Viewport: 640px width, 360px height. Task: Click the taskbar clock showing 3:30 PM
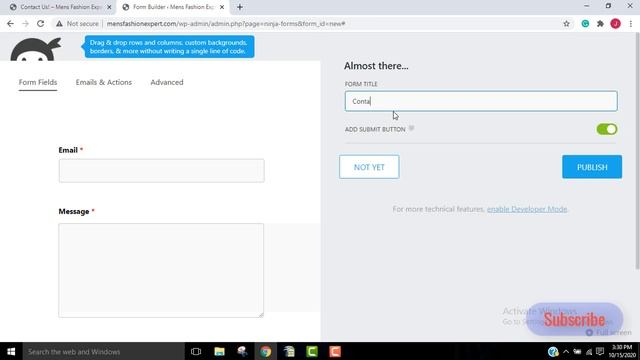(622, 351)
